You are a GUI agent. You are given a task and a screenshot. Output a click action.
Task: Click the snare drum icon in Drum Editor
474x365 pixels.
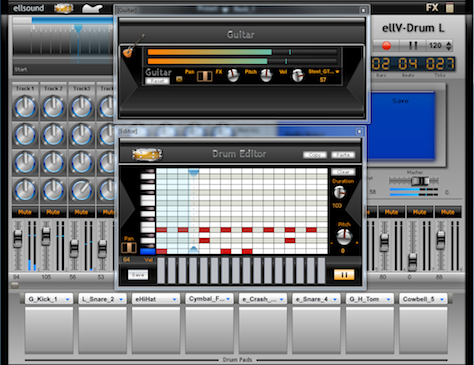pyautogui.click(x=147, y=154)
